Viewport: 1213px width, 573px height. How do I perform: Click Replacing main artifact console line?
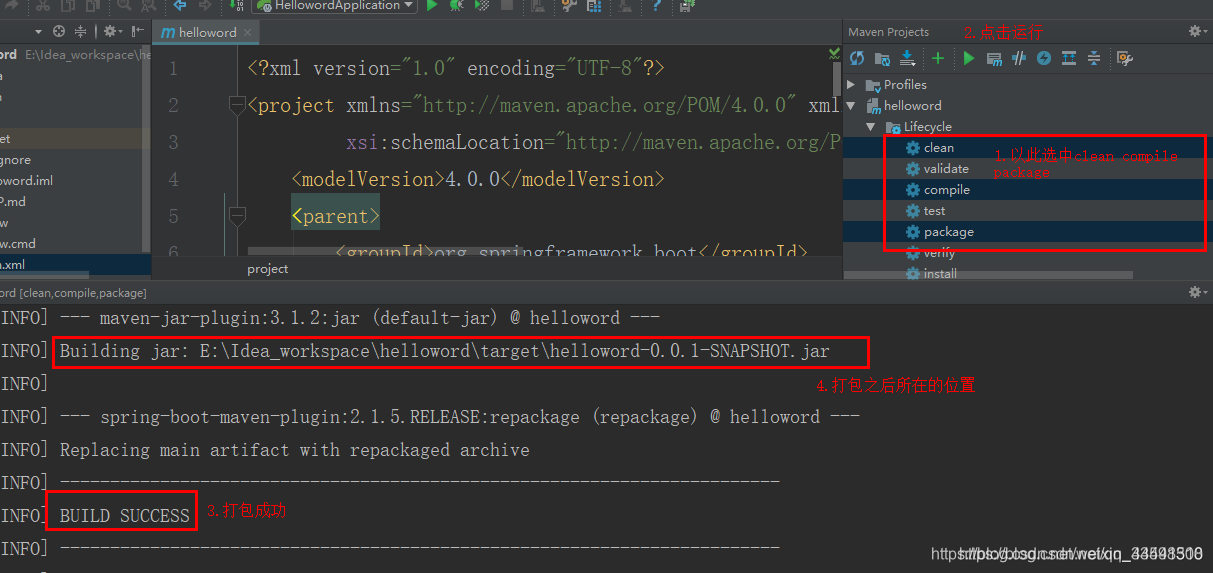click(x=295, y=450)
